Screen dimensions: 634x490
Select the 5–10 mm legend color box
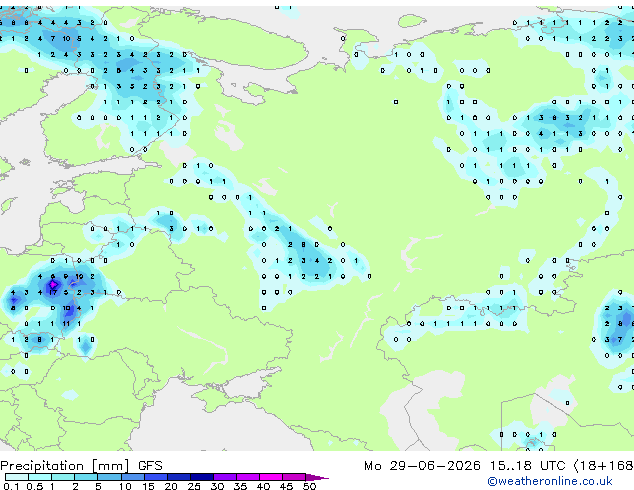pyautogui.click(x=109, y=477)
